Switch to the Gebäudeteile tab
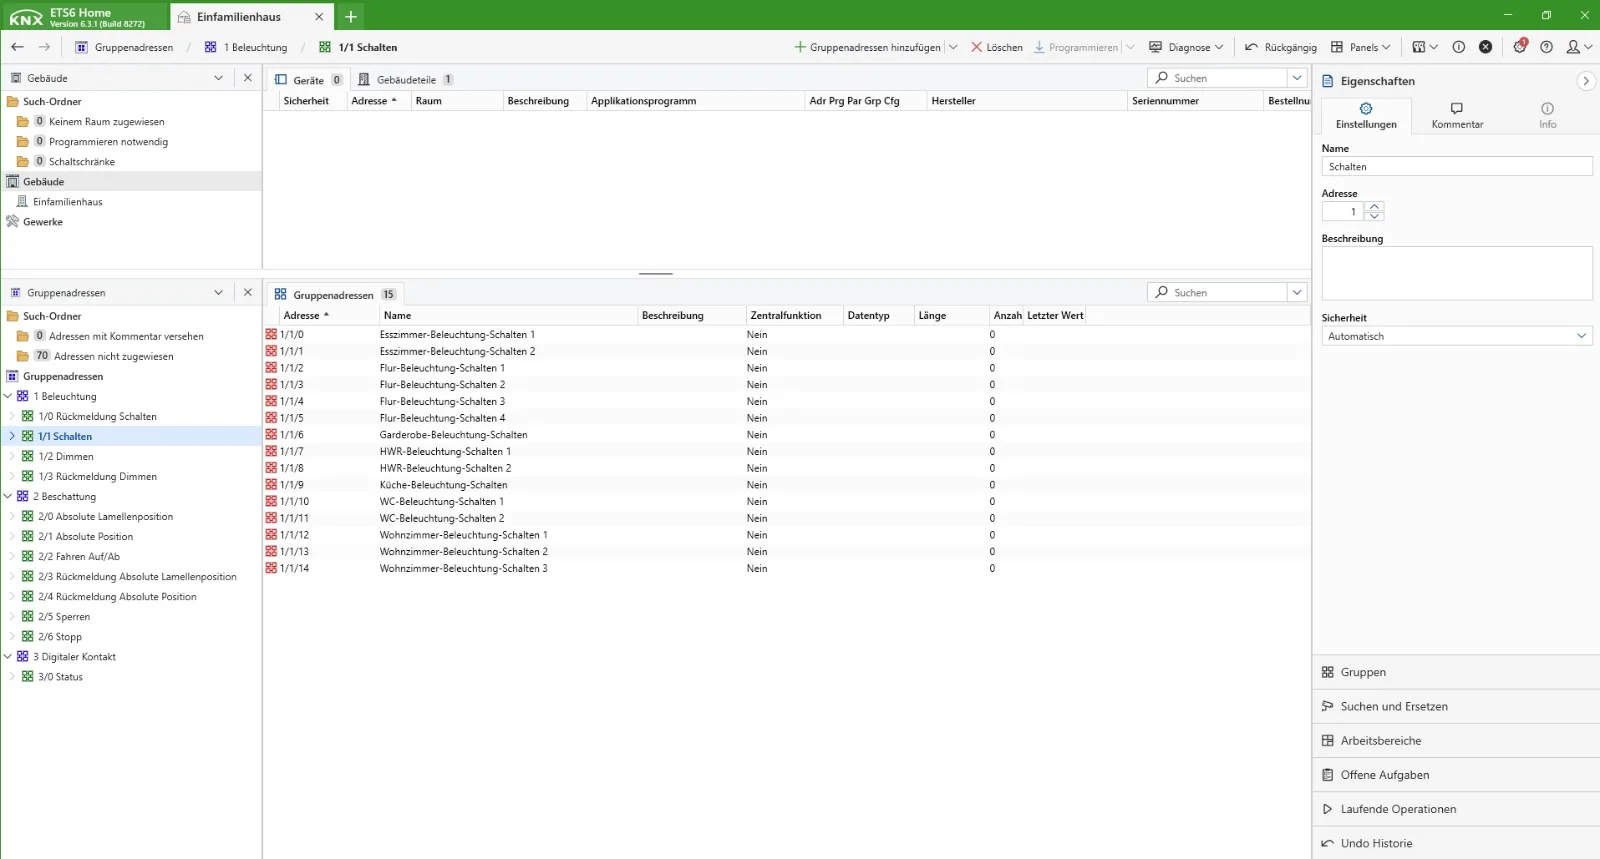The width and height of the screenshot is (1600, 859). (x=405, y=80)
